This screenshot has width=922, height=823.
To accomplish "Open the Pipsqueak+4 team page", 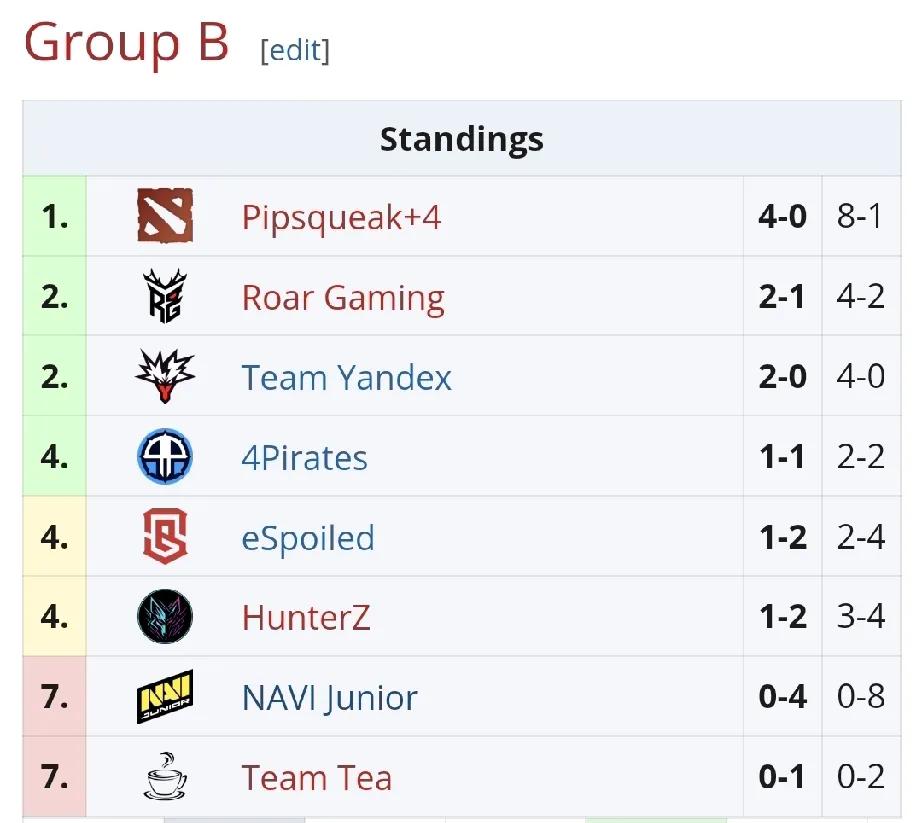I will pyautogui.click(x=341, y=218).
